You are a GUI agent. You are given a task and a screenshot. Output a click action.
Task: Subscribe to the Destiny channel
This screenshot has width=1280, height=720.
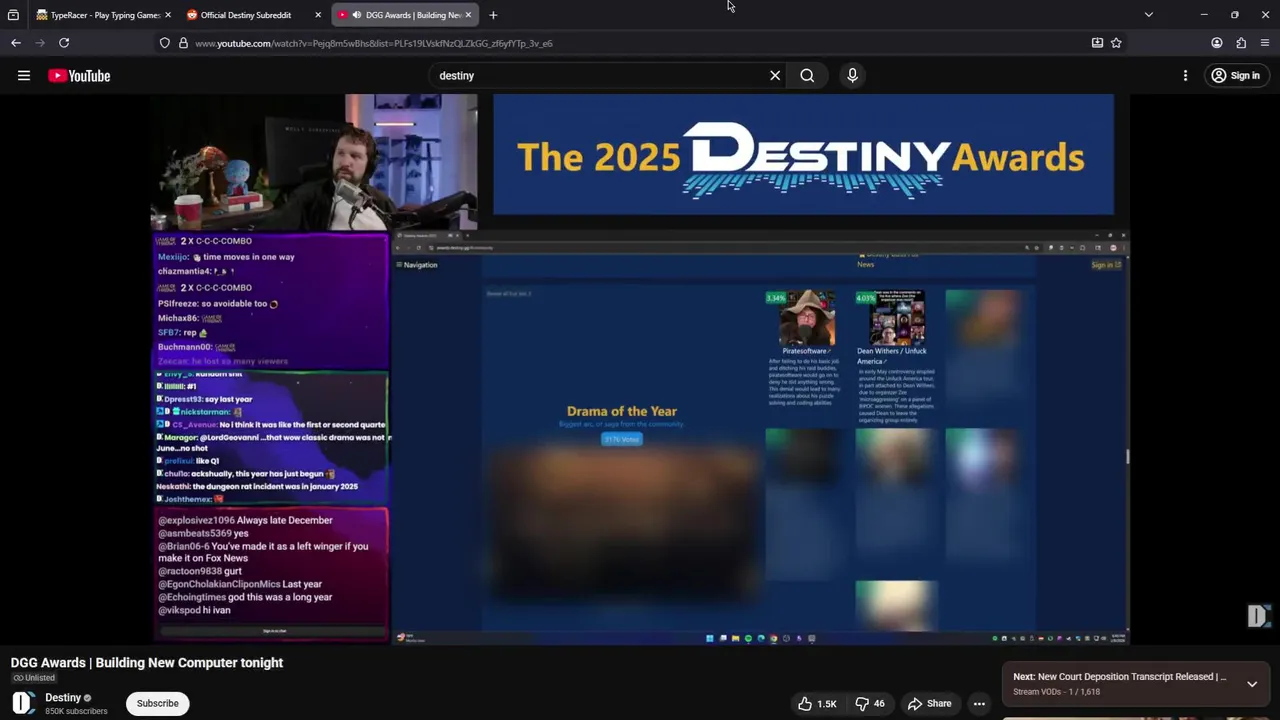click(x=157, y=703)
